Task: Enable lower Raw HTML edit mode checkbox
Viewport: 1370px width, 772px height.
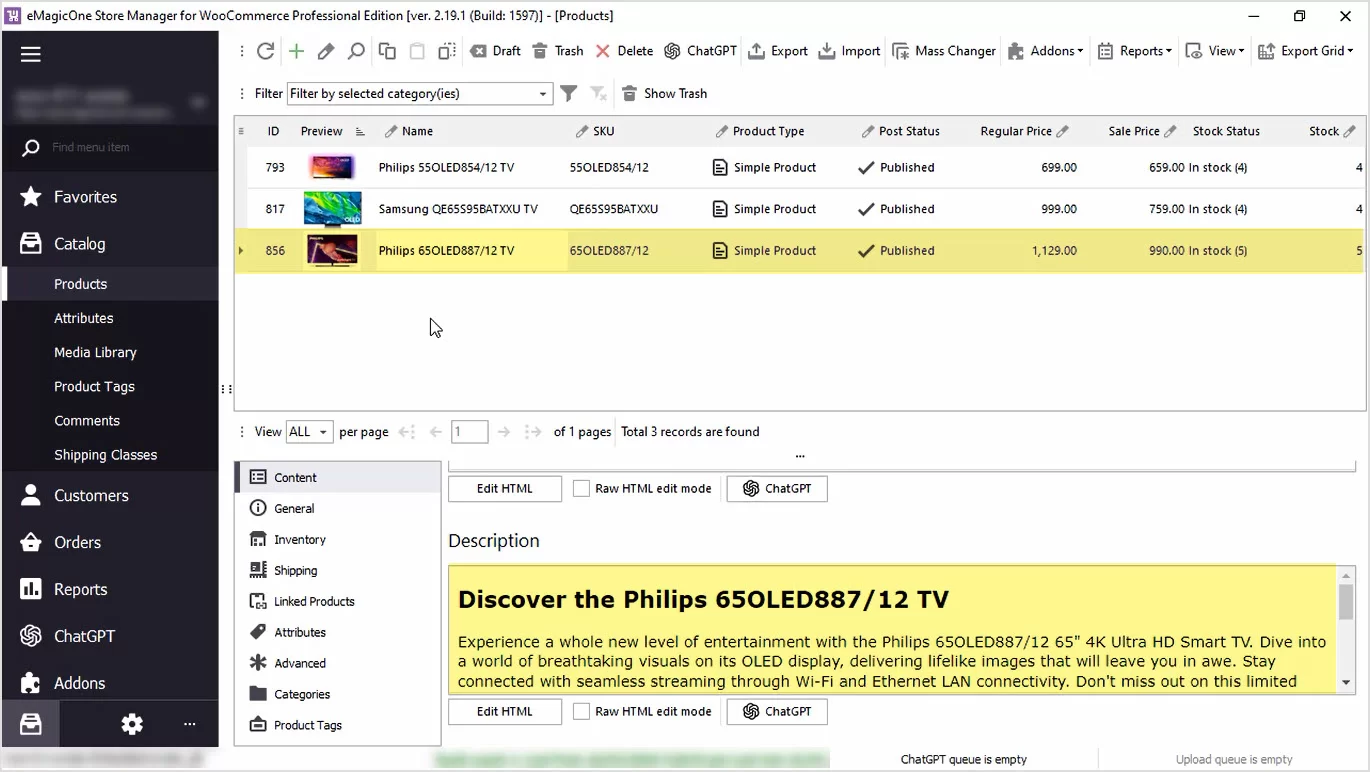Action: tap(581, 712)
